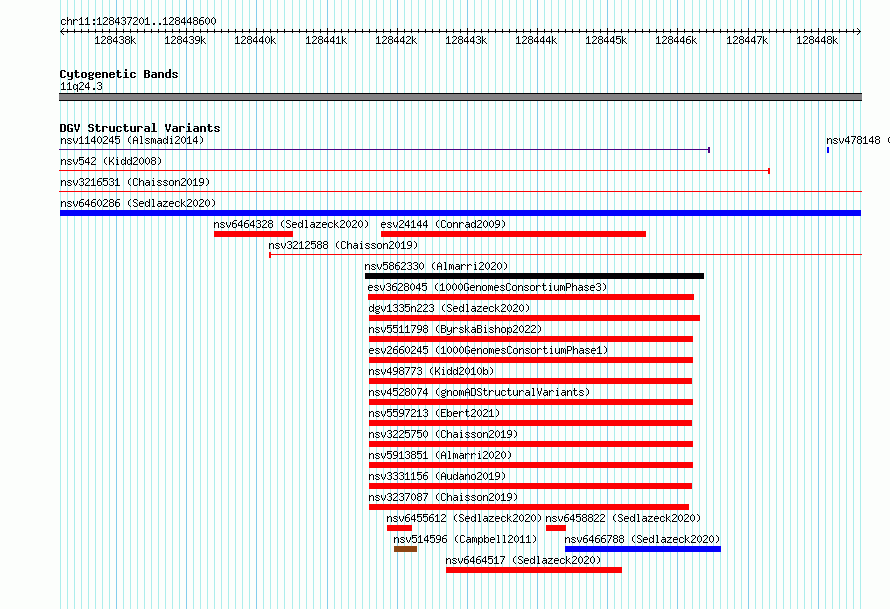Click the short red nsv6455612 bar

(x=400, y=528)
